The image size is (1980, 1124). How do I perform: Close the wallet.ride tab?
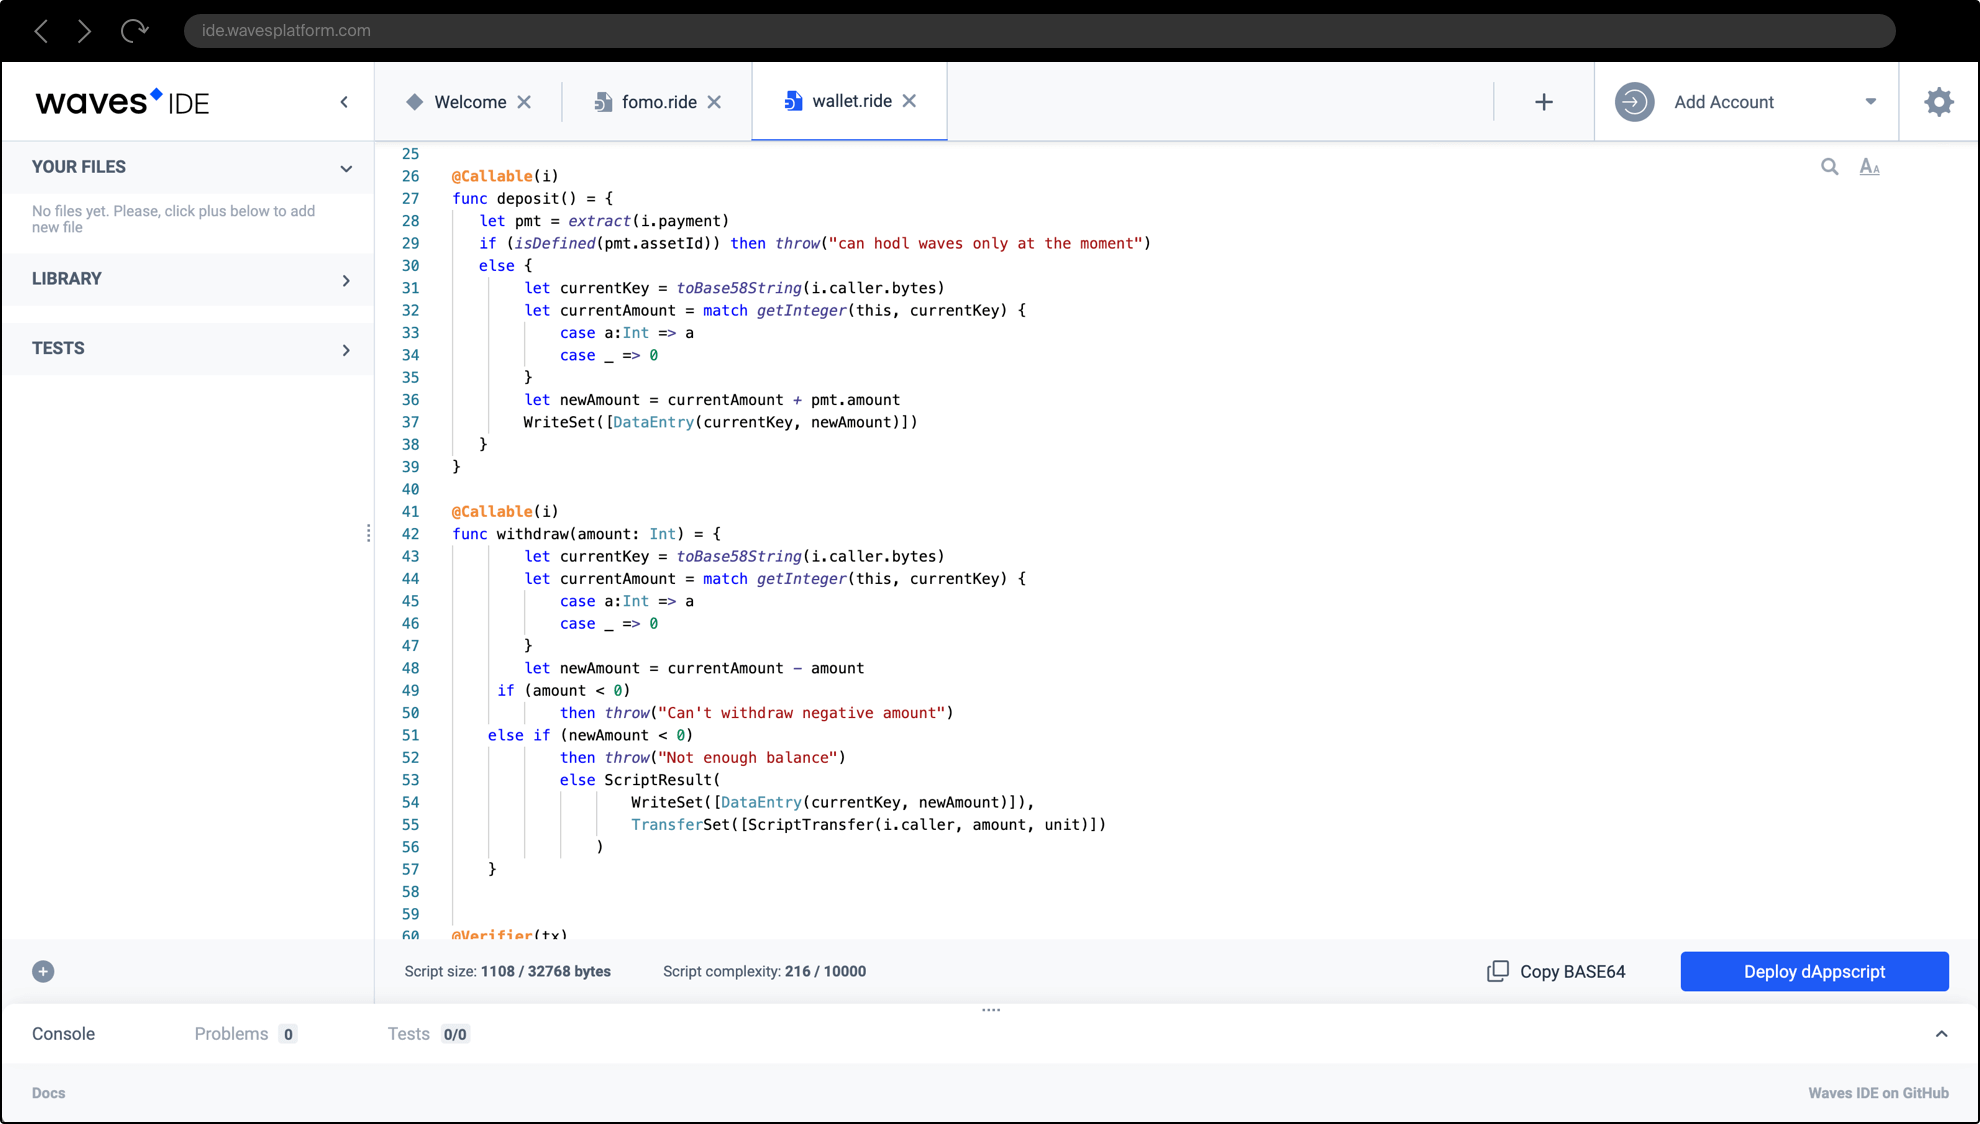click(909, 101)
